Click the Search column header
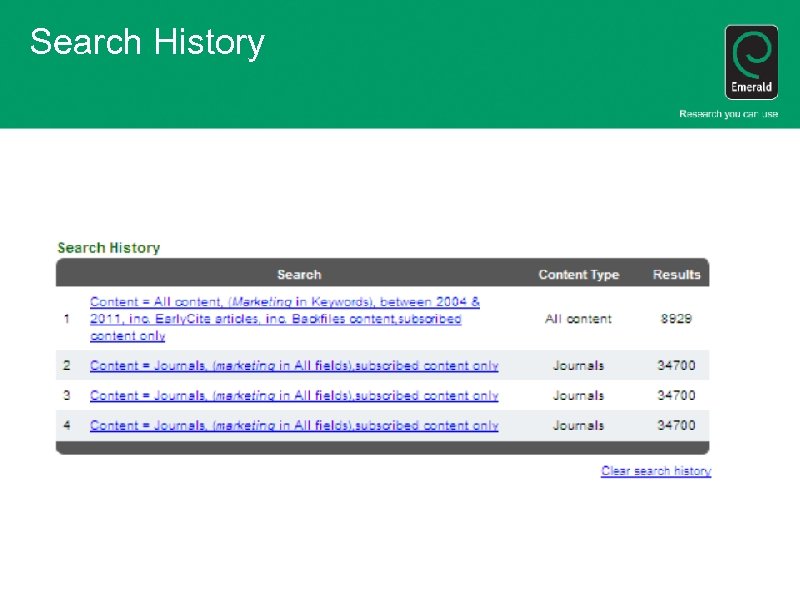This screenshot has height=600, width=800. pos(298,274)
